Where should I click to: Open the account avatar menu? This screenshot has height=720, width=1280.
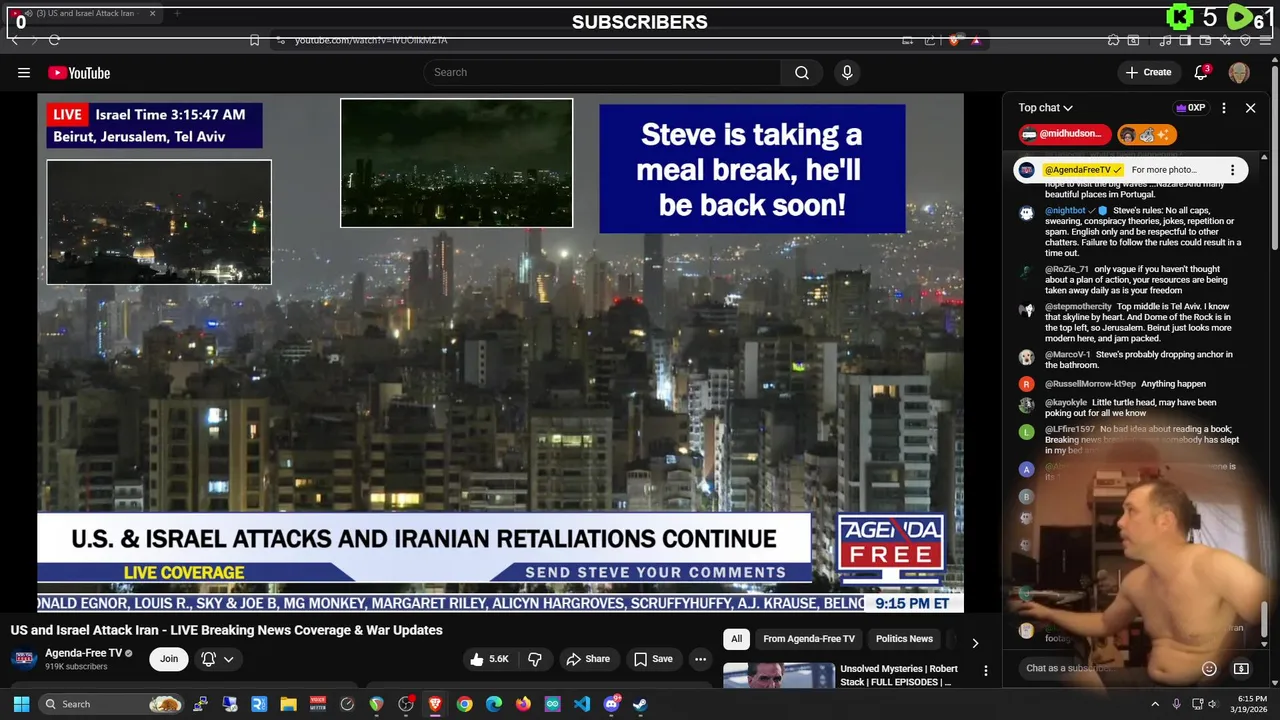point(1239,72)
